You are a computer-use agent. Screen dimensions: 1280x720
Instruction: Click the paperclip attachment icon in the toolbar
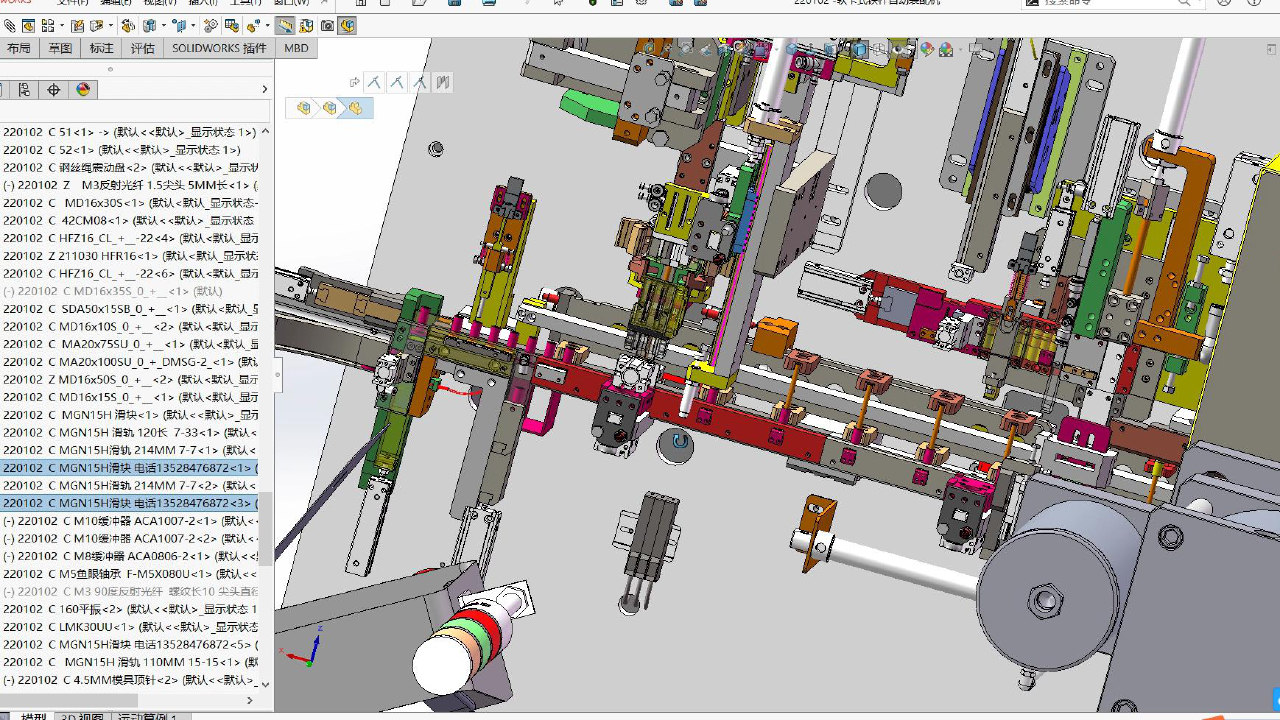pyautogui.click(x=9, y=25)
